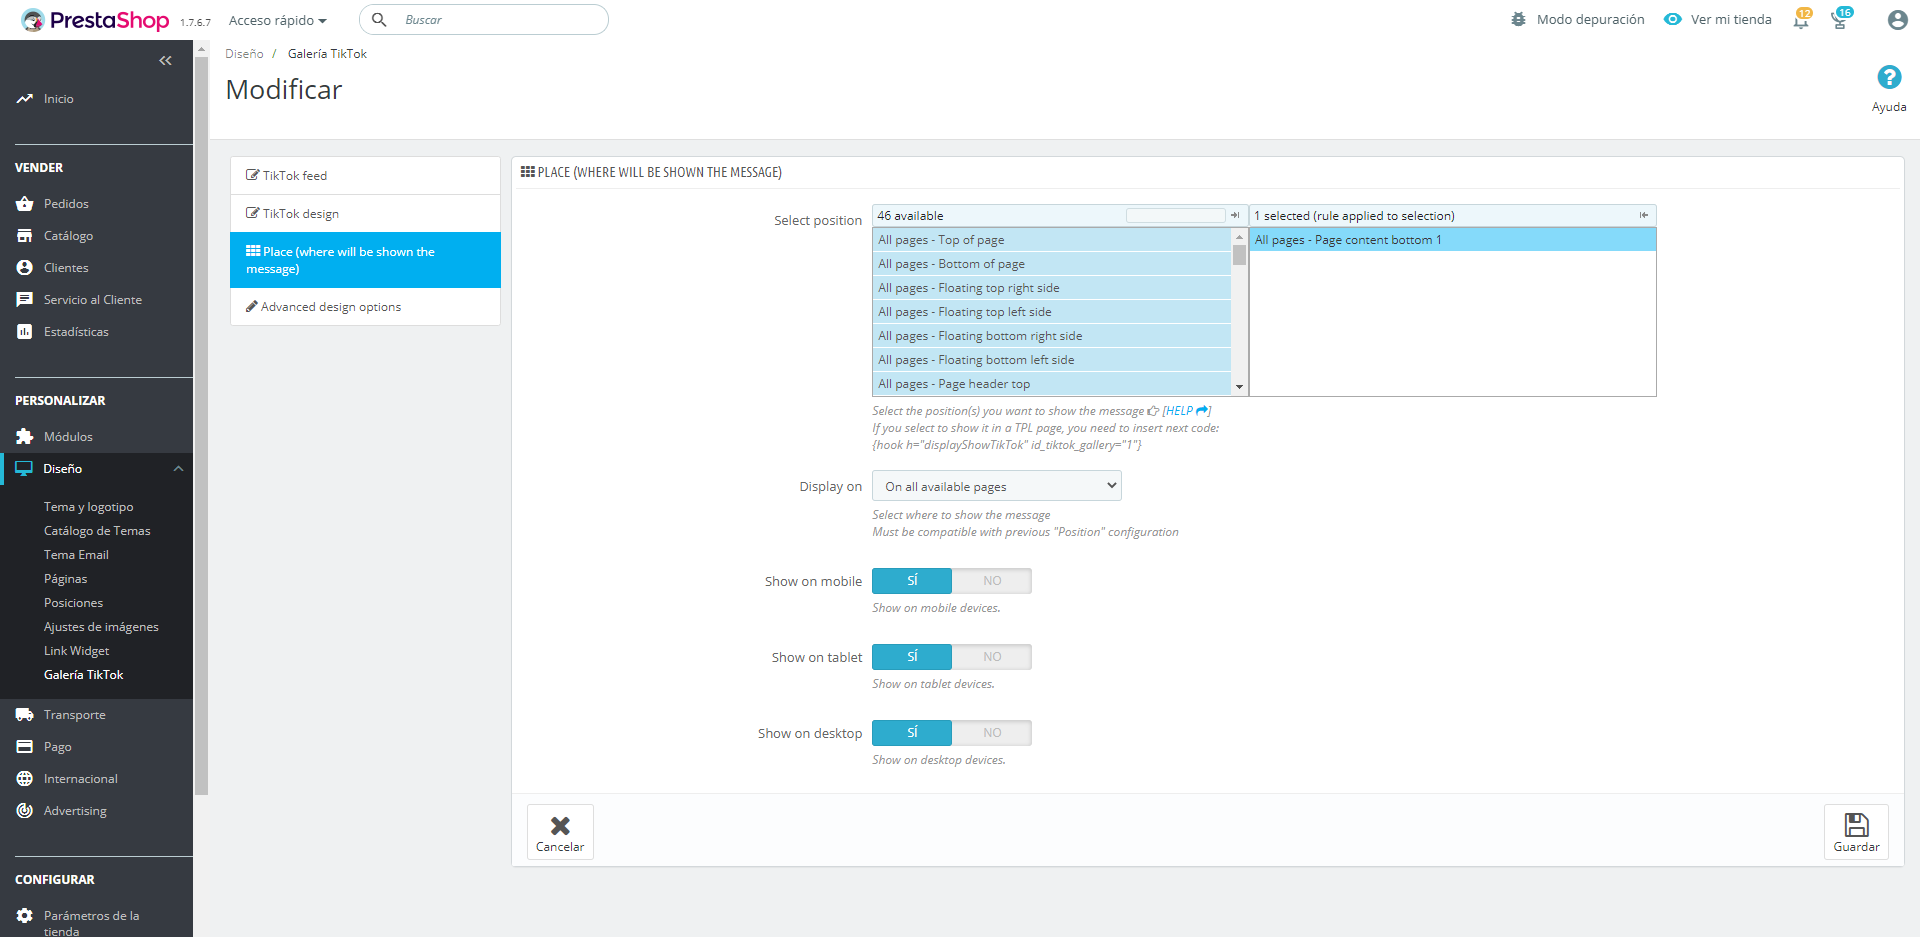Click the Clientes person icon
This screenshot has height=937, width=1920.
coord(25,268)
